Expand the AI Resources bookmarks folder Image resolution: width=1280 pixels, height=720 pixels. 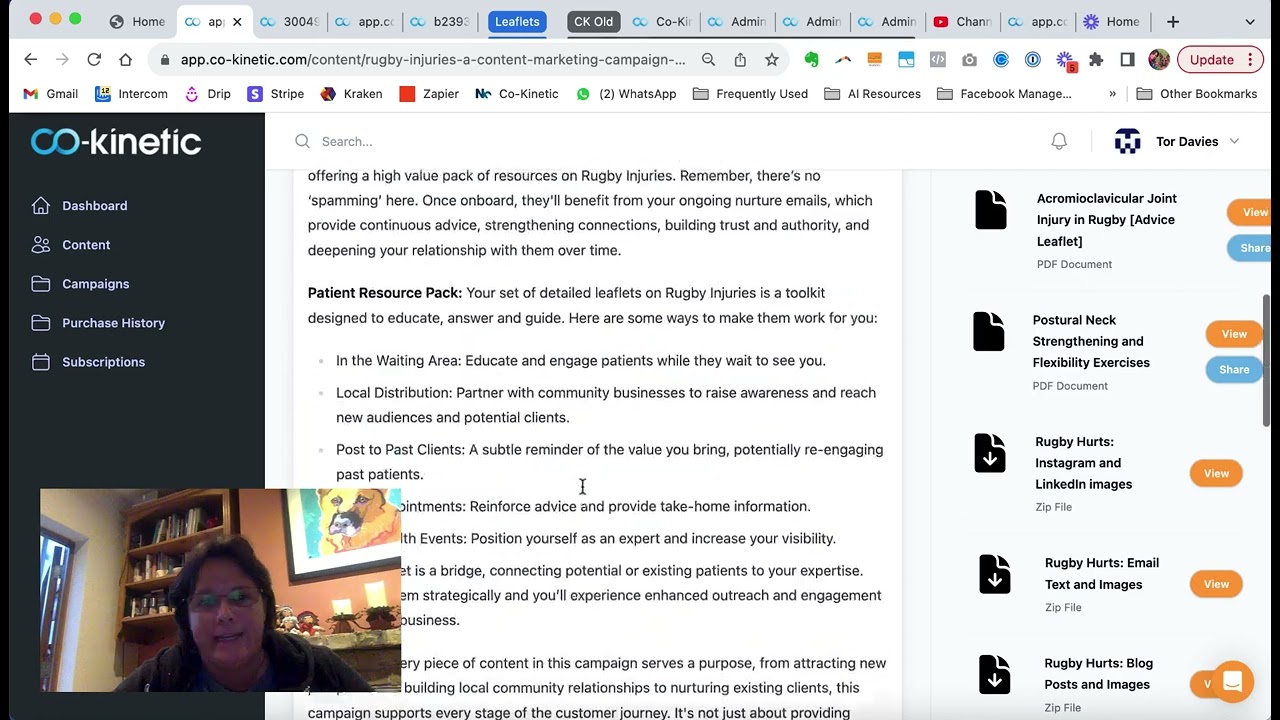click(x=872, y=94)
